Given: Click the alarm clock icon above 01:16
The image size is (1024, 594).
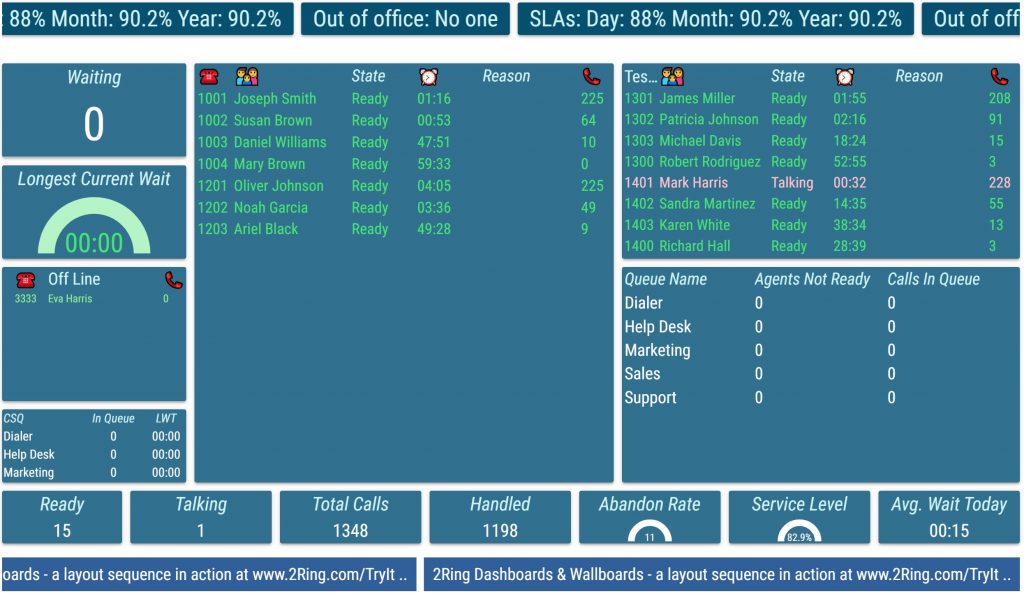Looking at the screenshot, I should (428, 77).
